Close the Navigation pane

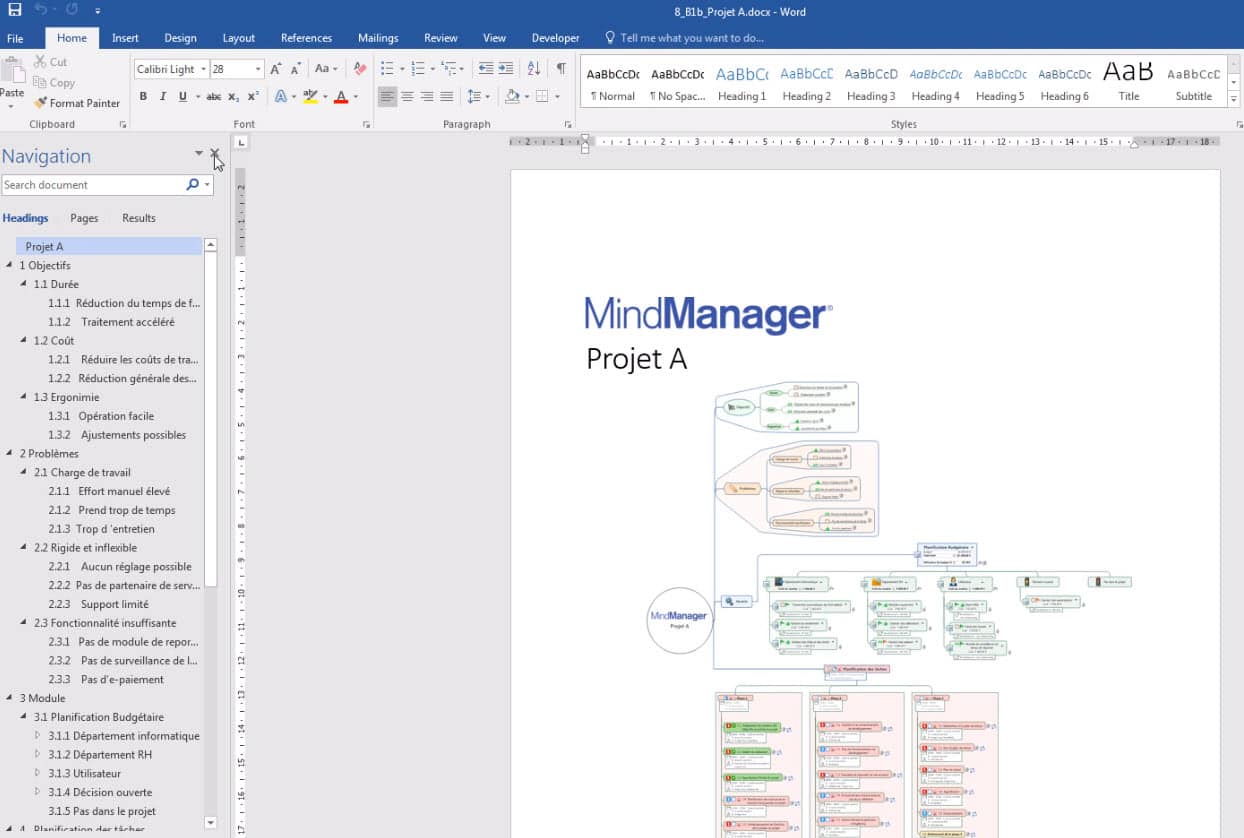click(x=215, y=154)
